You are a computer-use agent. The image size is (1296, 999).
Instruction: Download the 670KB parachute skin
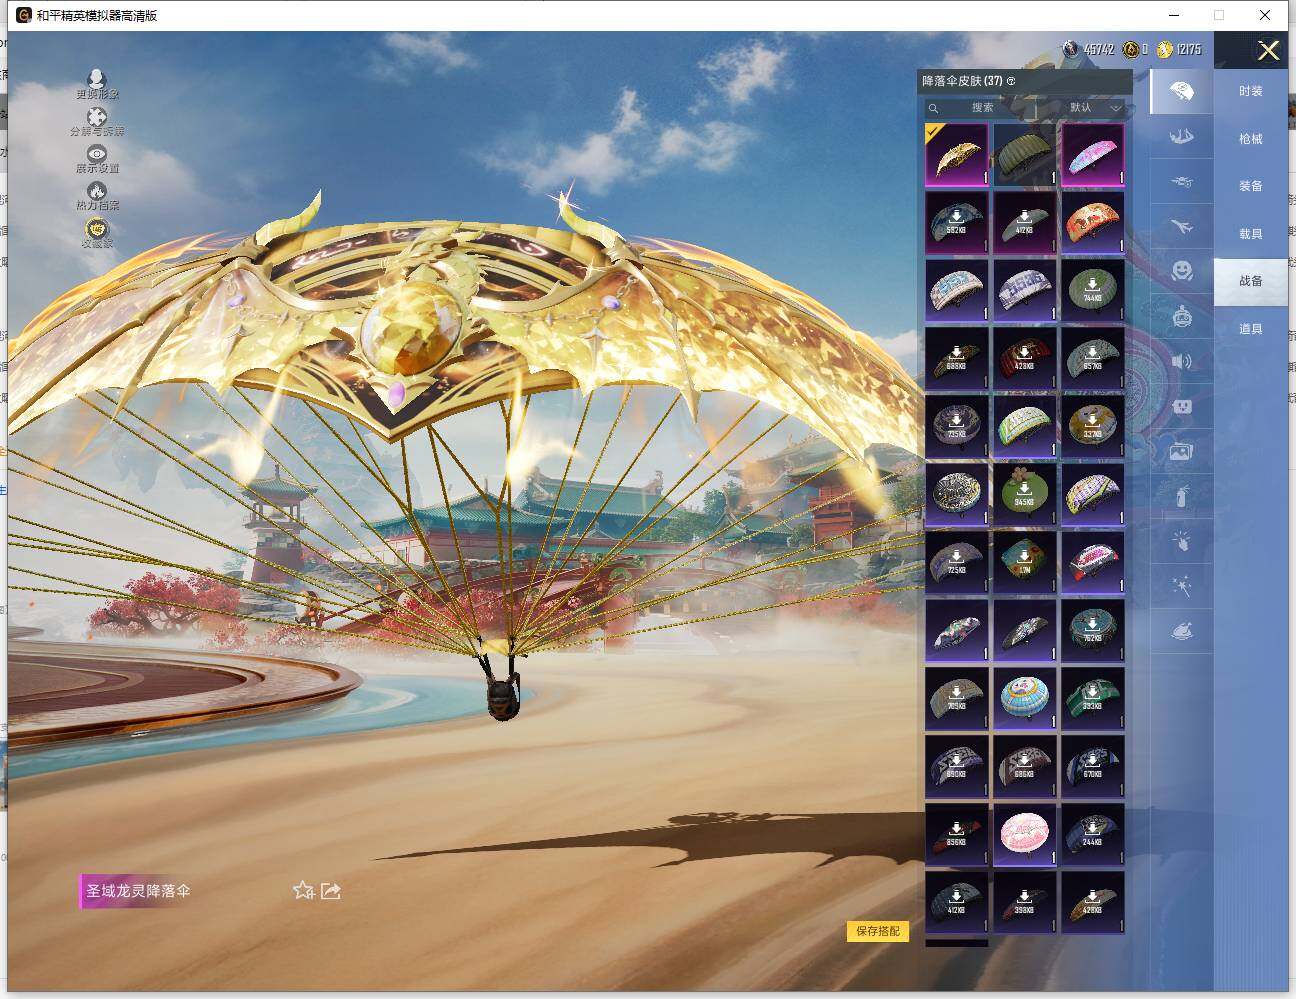1093,766
